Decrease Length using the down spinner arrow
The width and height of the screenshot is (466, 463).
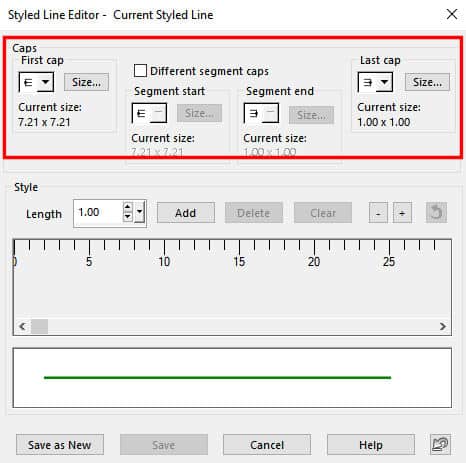(127, 216)
